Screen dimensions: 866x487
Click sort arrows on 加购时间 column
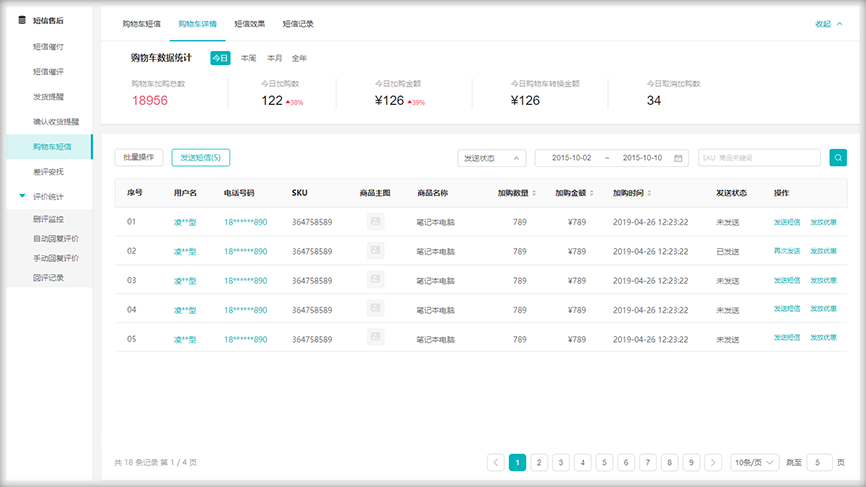(650, 193)
